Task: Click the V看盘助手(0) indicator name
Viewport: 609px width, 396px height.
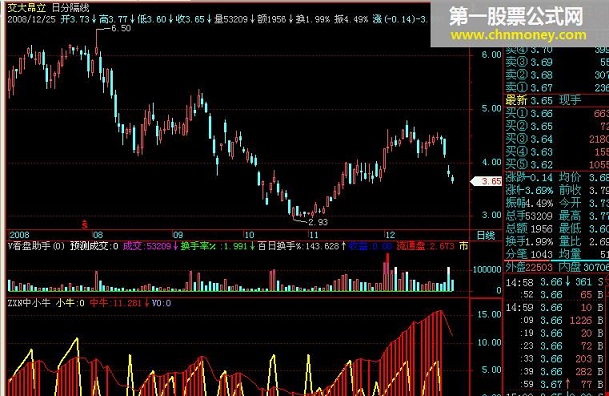Action: pos(36,246)
